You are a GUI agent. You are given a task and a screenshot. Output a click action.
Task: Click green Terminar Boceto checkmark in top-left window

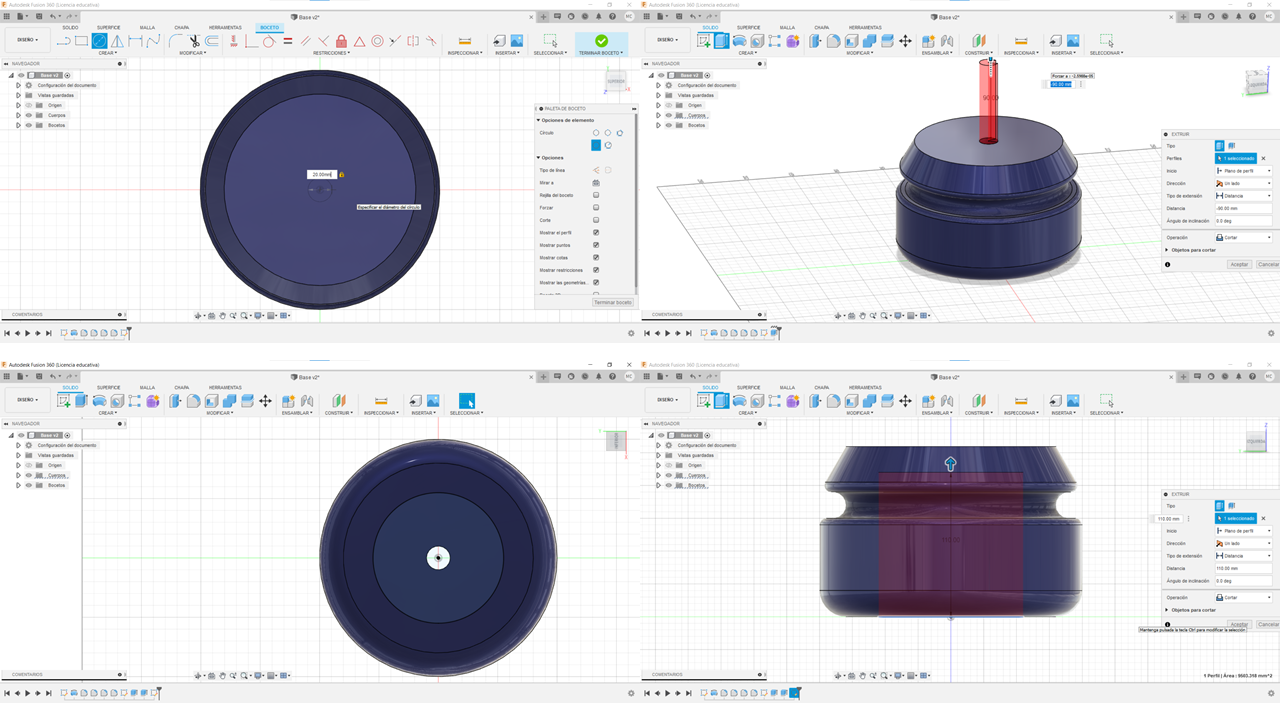601,41
